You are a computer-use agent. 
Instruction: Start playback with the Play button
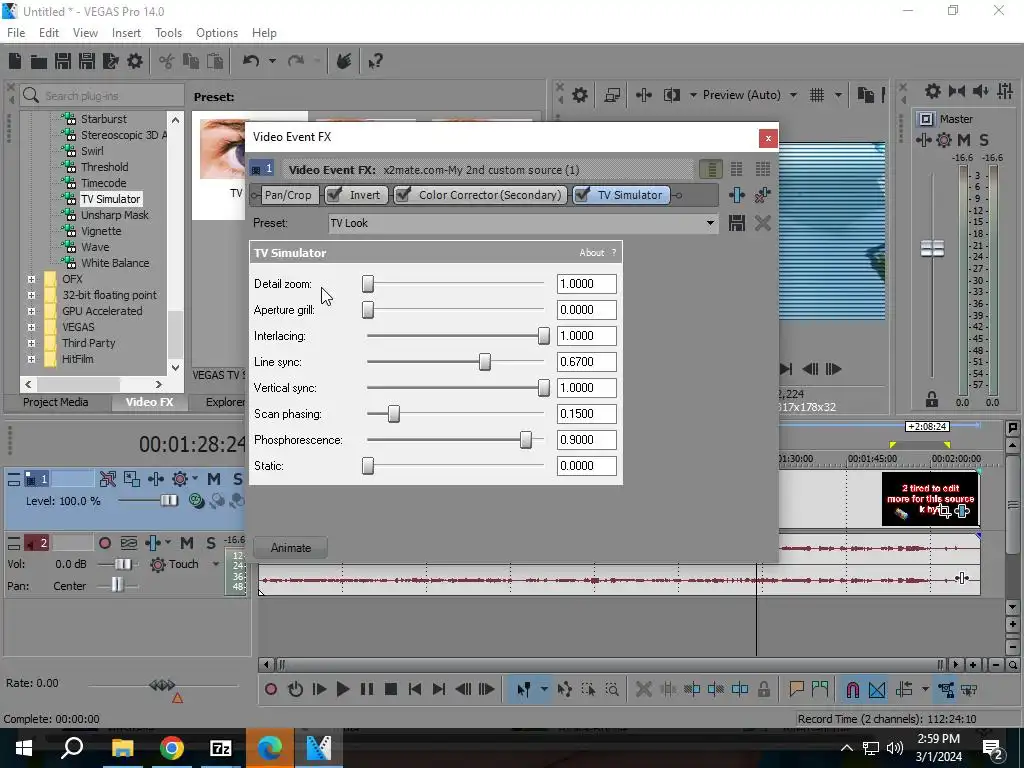click(x=342, y=689)
